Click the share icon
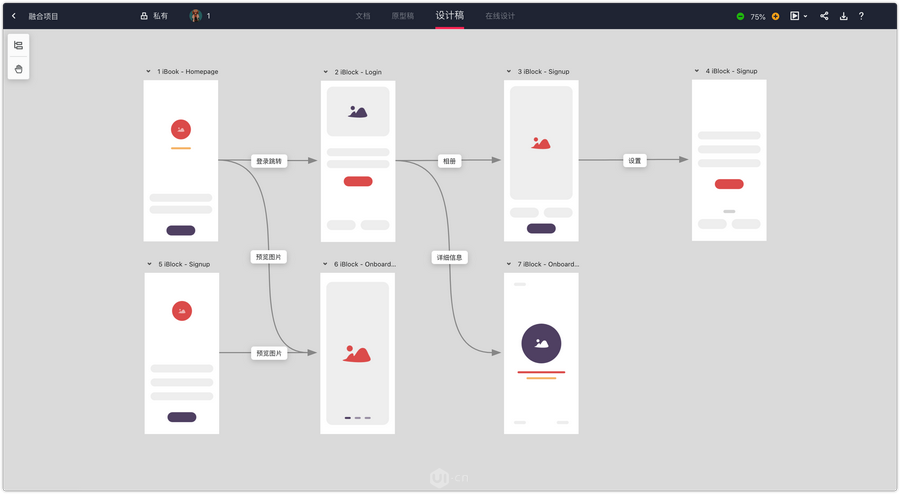The width and height of the screenshot is (900, 494). click(x=824, y=16)
